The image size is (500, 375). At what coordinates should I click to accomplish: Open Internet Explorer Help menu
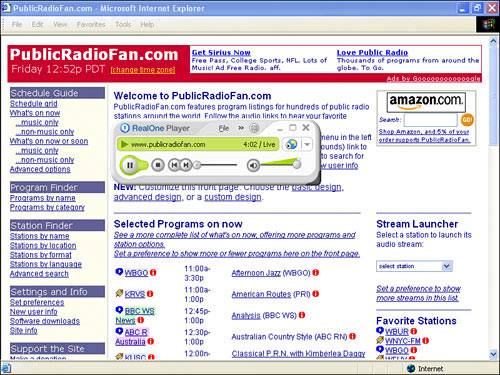point(147,24)
